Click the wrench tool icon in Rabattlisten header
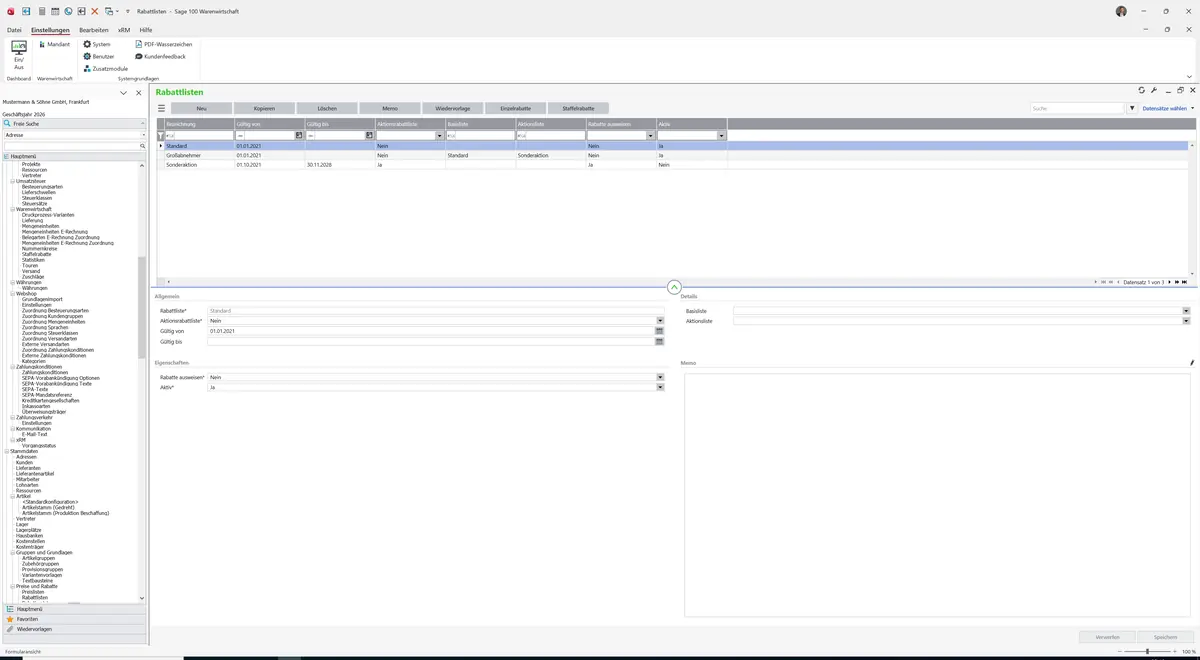 tap(1154, 90)
